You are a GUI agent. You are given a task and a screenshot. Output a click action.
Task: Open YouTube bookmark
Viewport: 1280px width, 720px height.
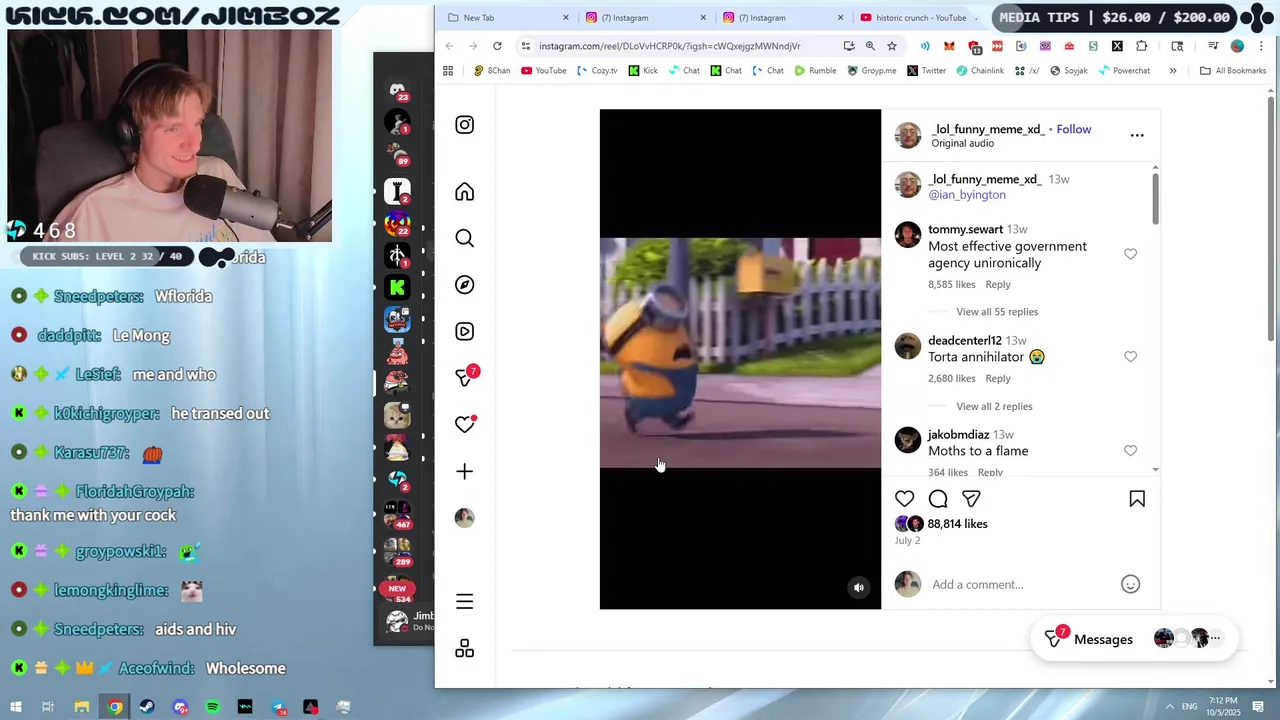click(543, 71)
